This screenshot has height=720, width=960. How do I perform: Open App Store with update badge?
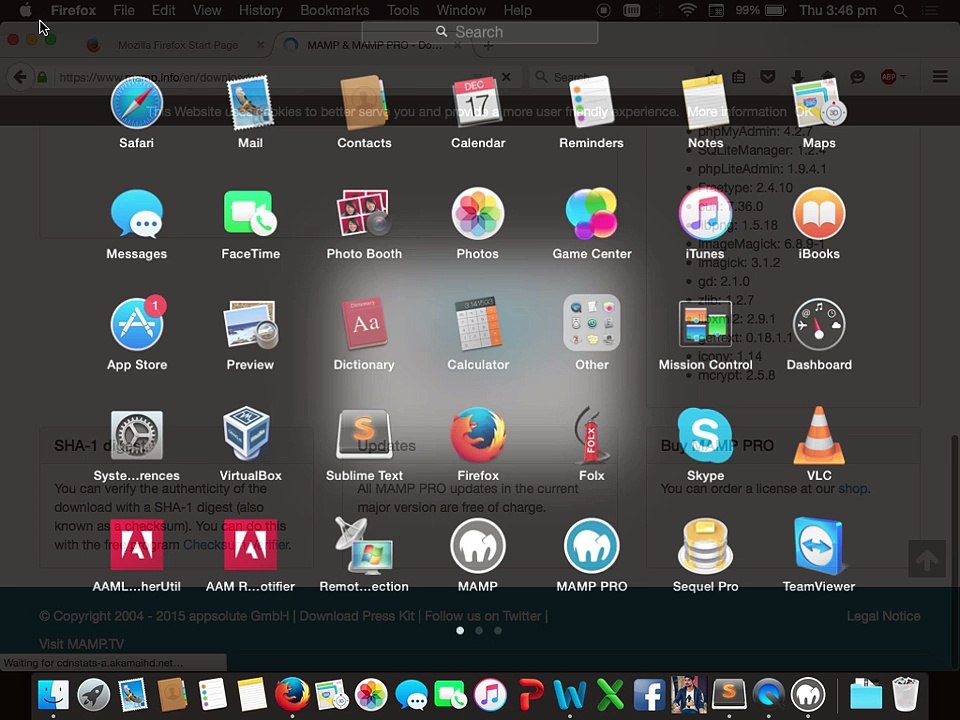click(x=137, y=325)
